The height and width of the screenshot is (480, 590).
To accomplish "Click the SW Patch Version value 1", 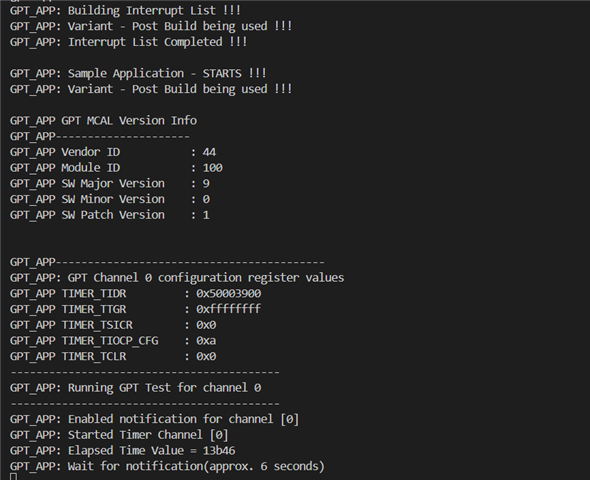I will 206,215.
